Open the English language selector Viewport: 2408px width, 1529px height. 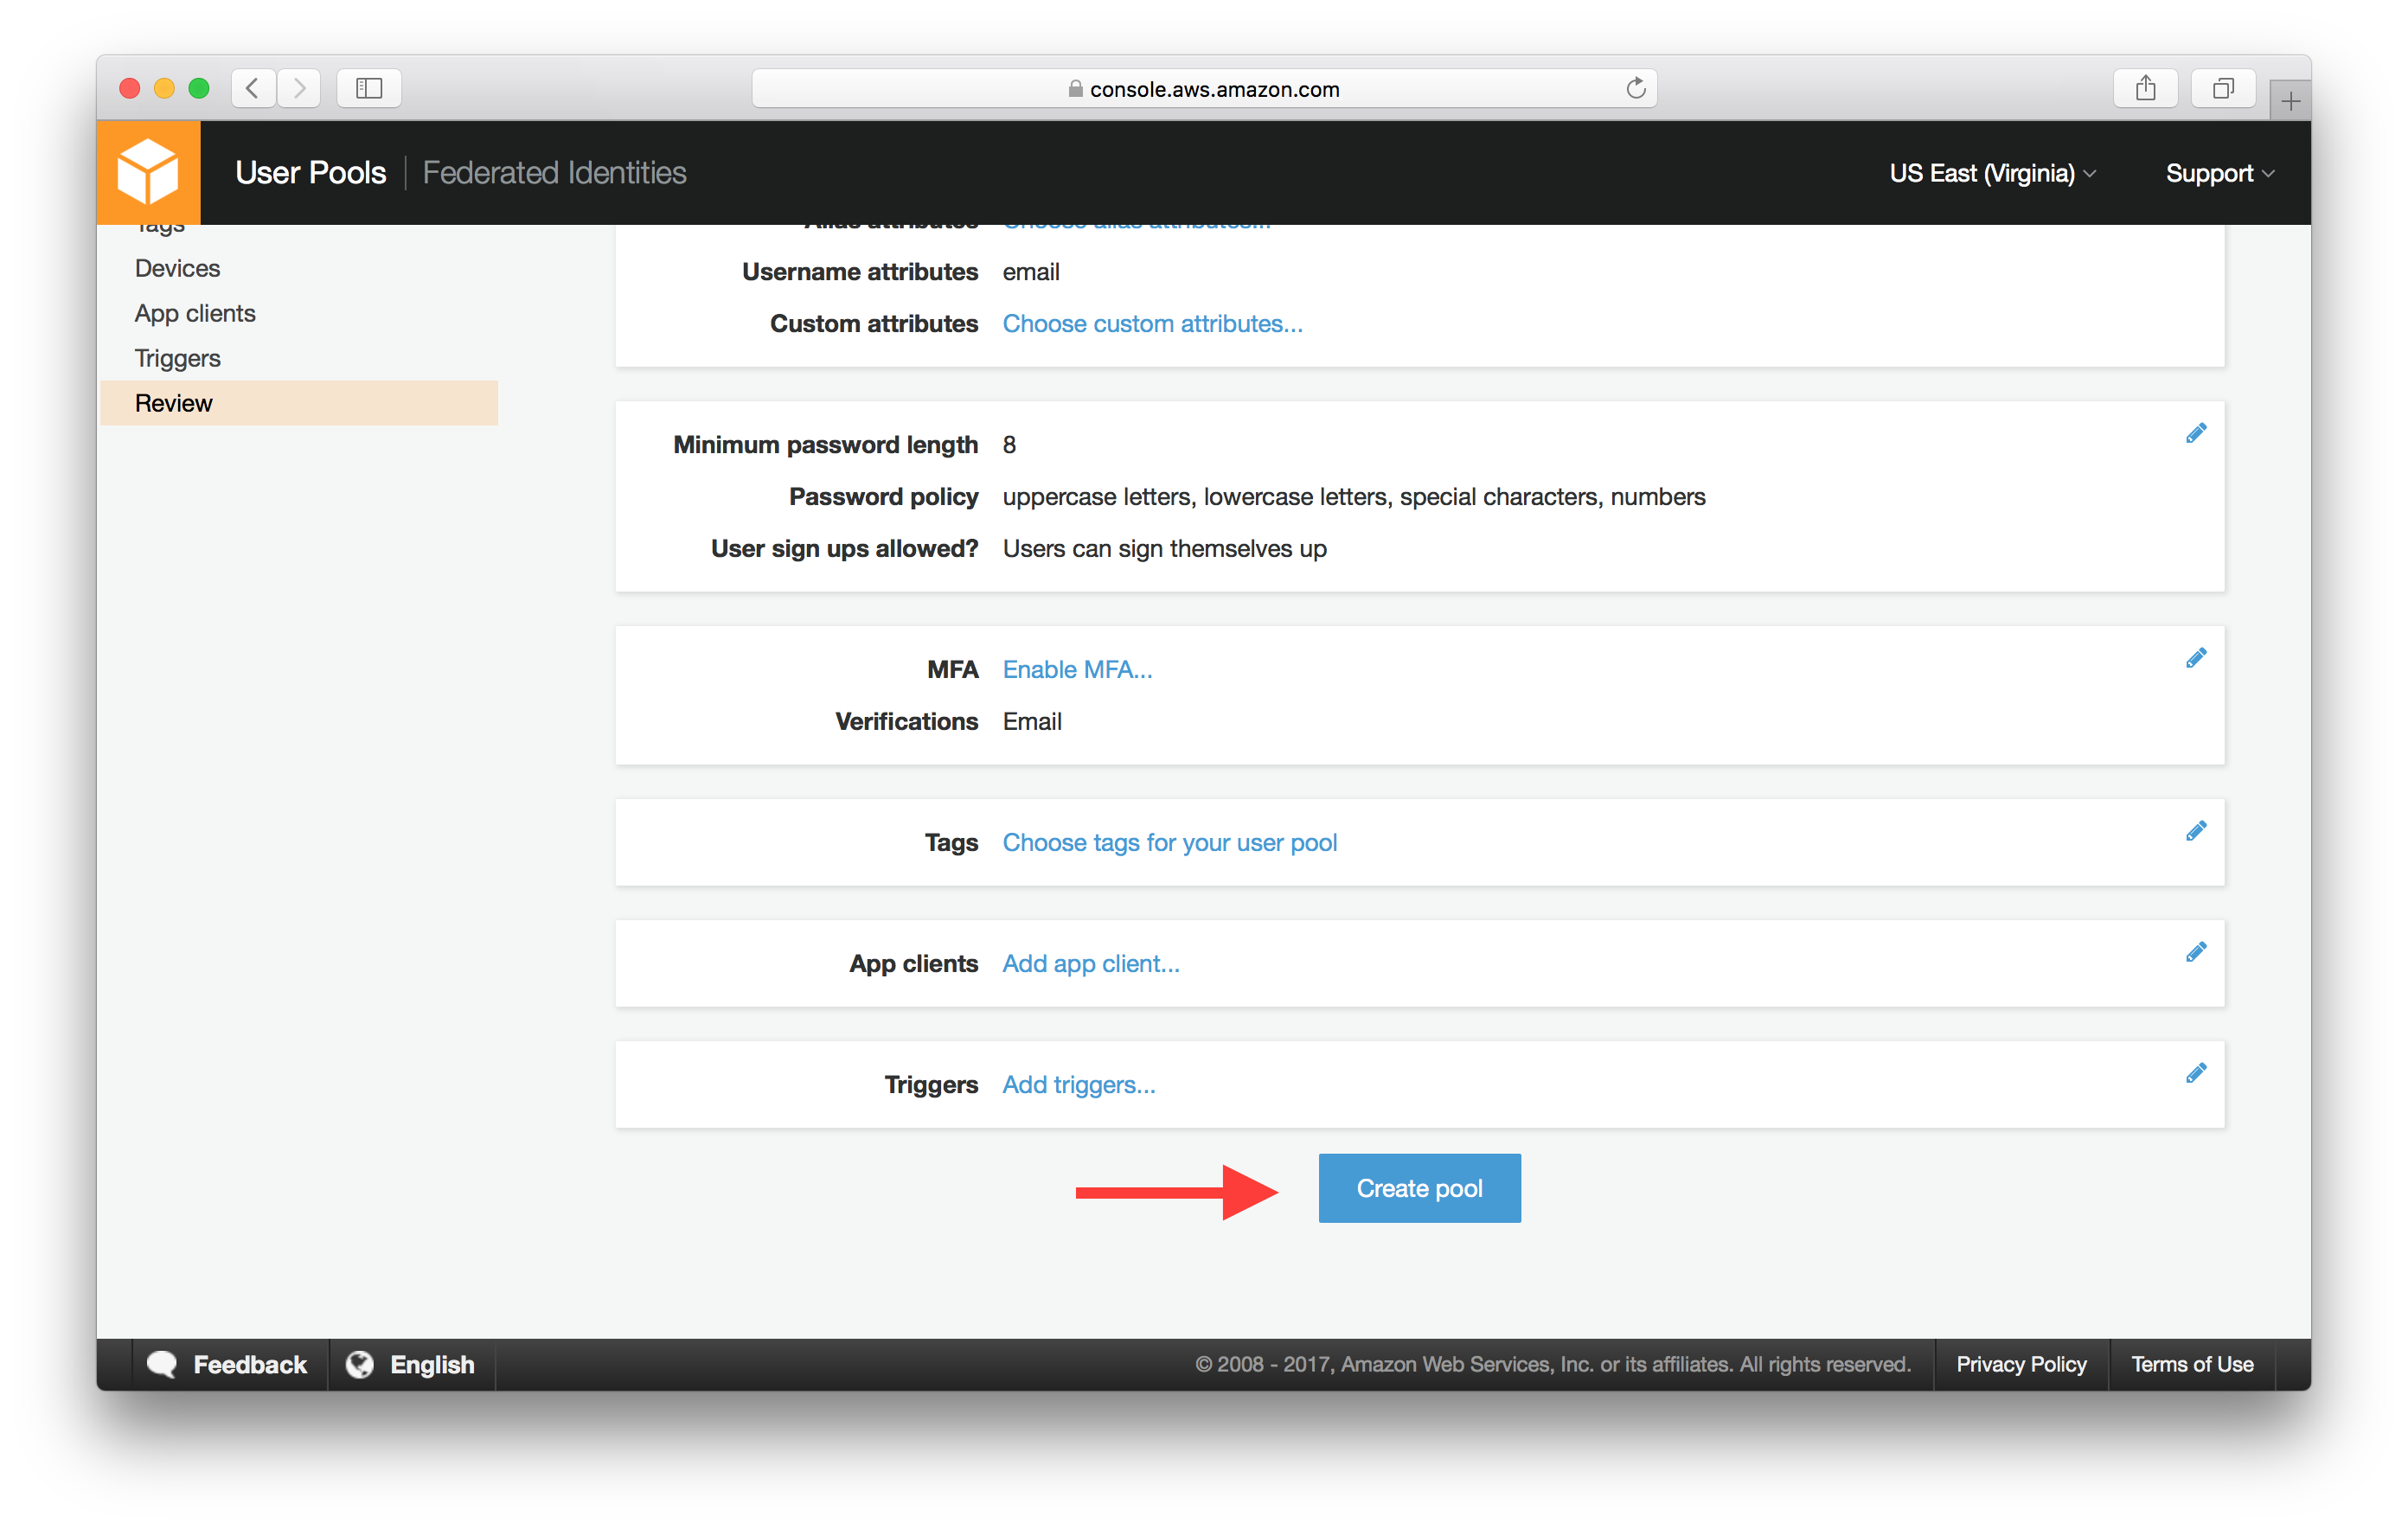click(x=411, y=1364)
